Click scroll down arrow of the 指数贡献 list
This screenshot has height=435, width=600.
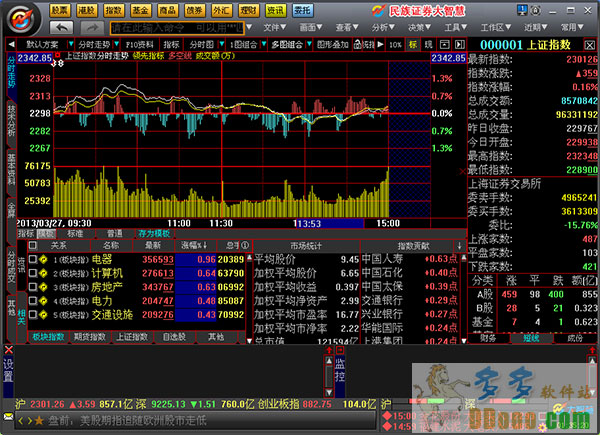click(464, 340)
